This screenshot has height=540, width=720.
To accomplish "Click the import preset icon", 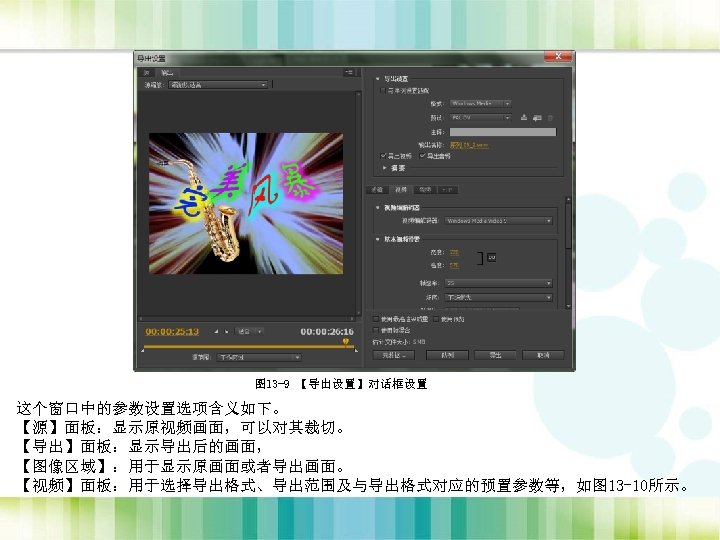I will (537, 118).
